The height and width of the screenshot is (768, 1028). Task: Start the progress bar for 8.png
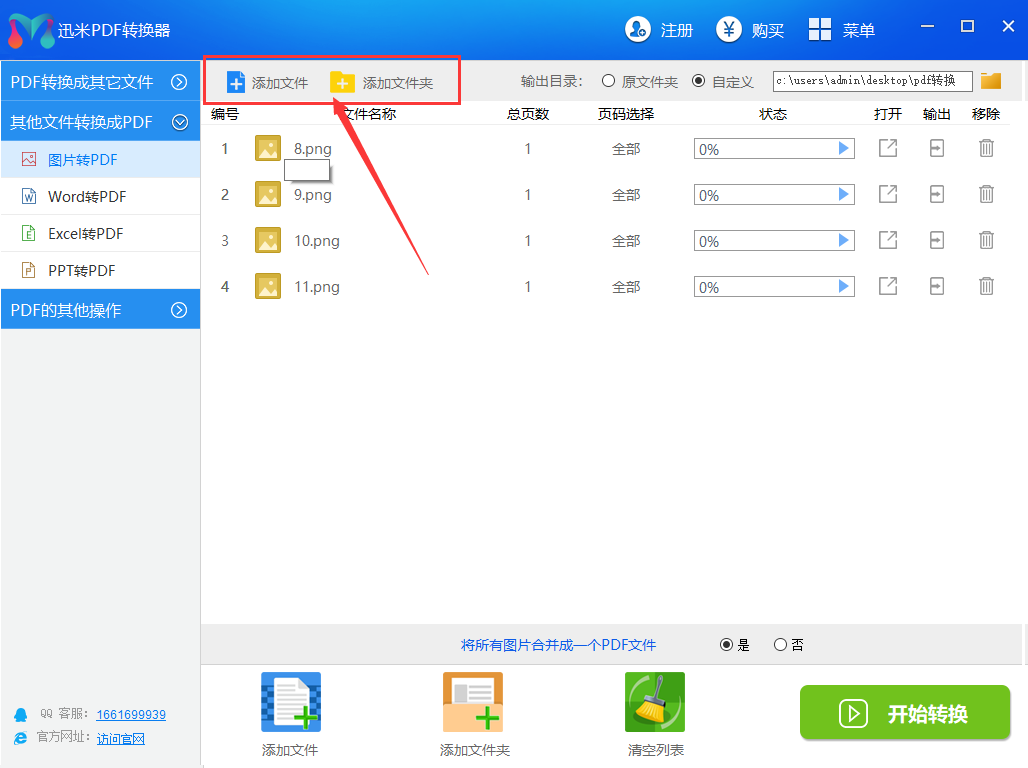click(844, 149)
